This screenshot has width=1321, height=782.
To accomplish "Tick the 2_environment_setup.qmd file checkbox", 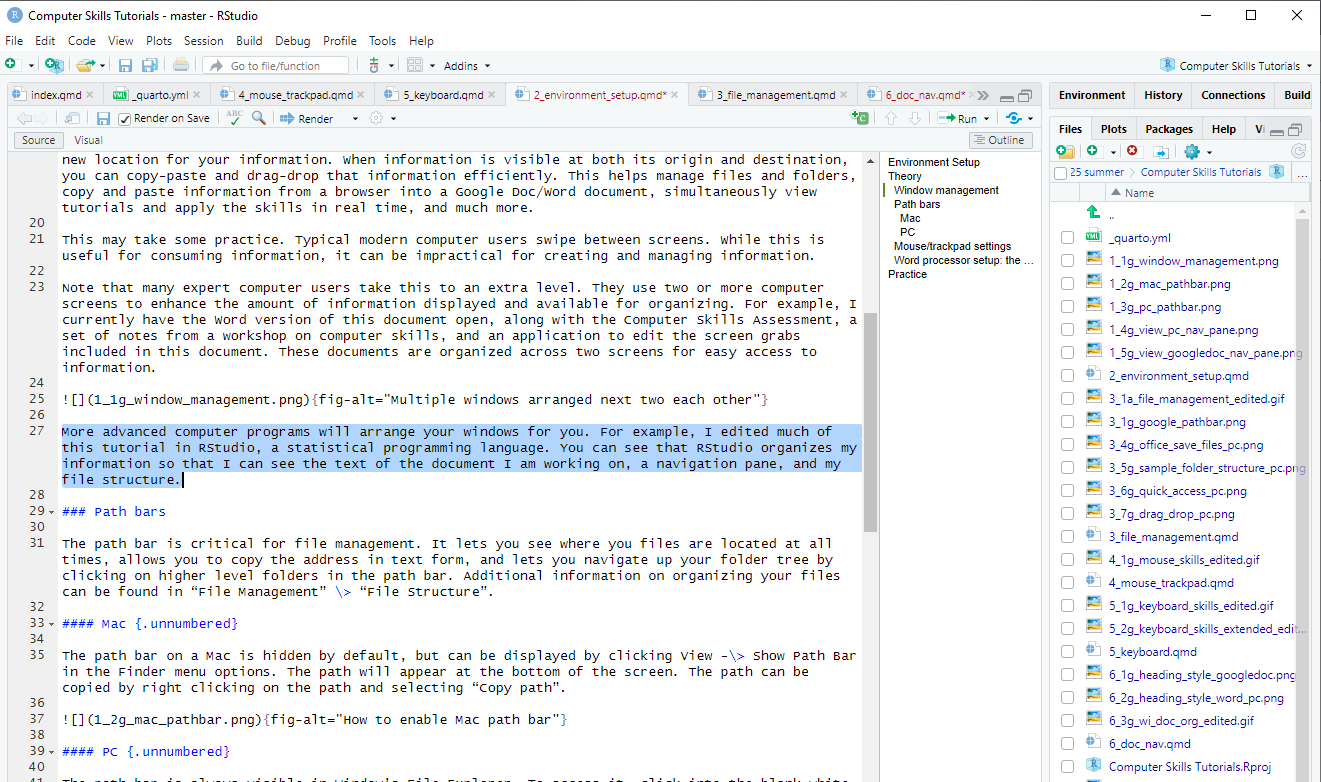I will 1067,376.
